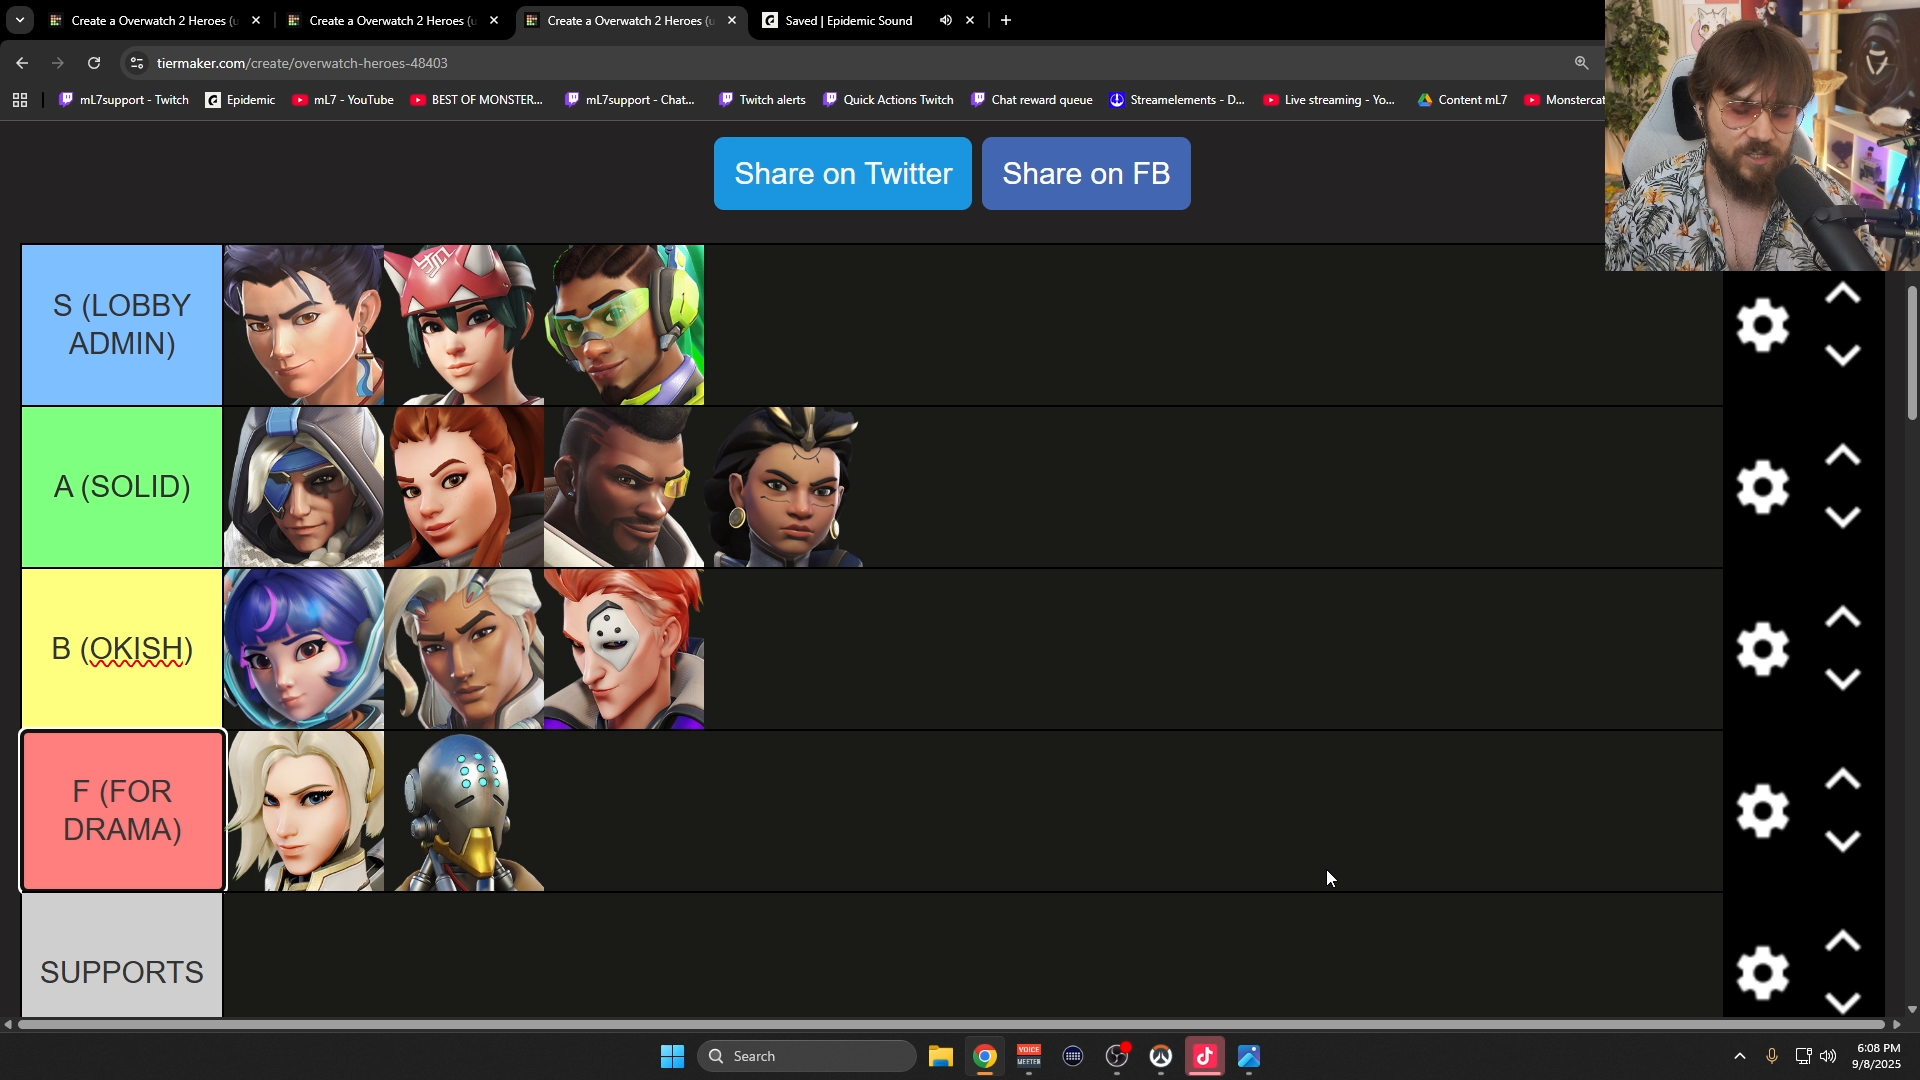The width and height of the screenshot is (1920, 1080).
Task: Open settings gear for S (LOBBY ADMIN) row
Action: coord(1762,325)
